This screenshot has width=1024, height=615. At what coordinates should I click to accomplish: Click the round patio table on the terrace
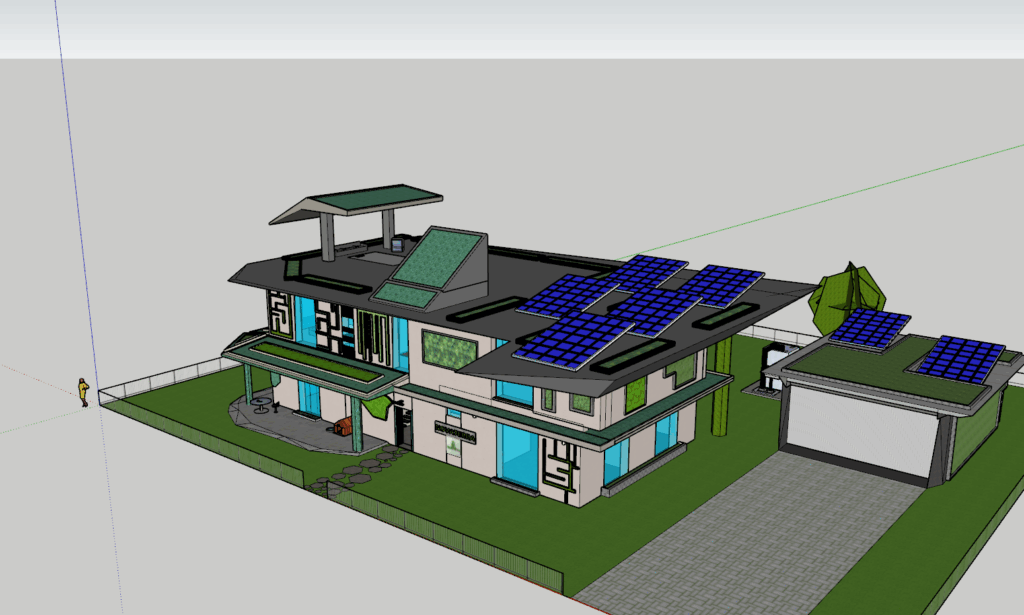(x=261, y=403)
